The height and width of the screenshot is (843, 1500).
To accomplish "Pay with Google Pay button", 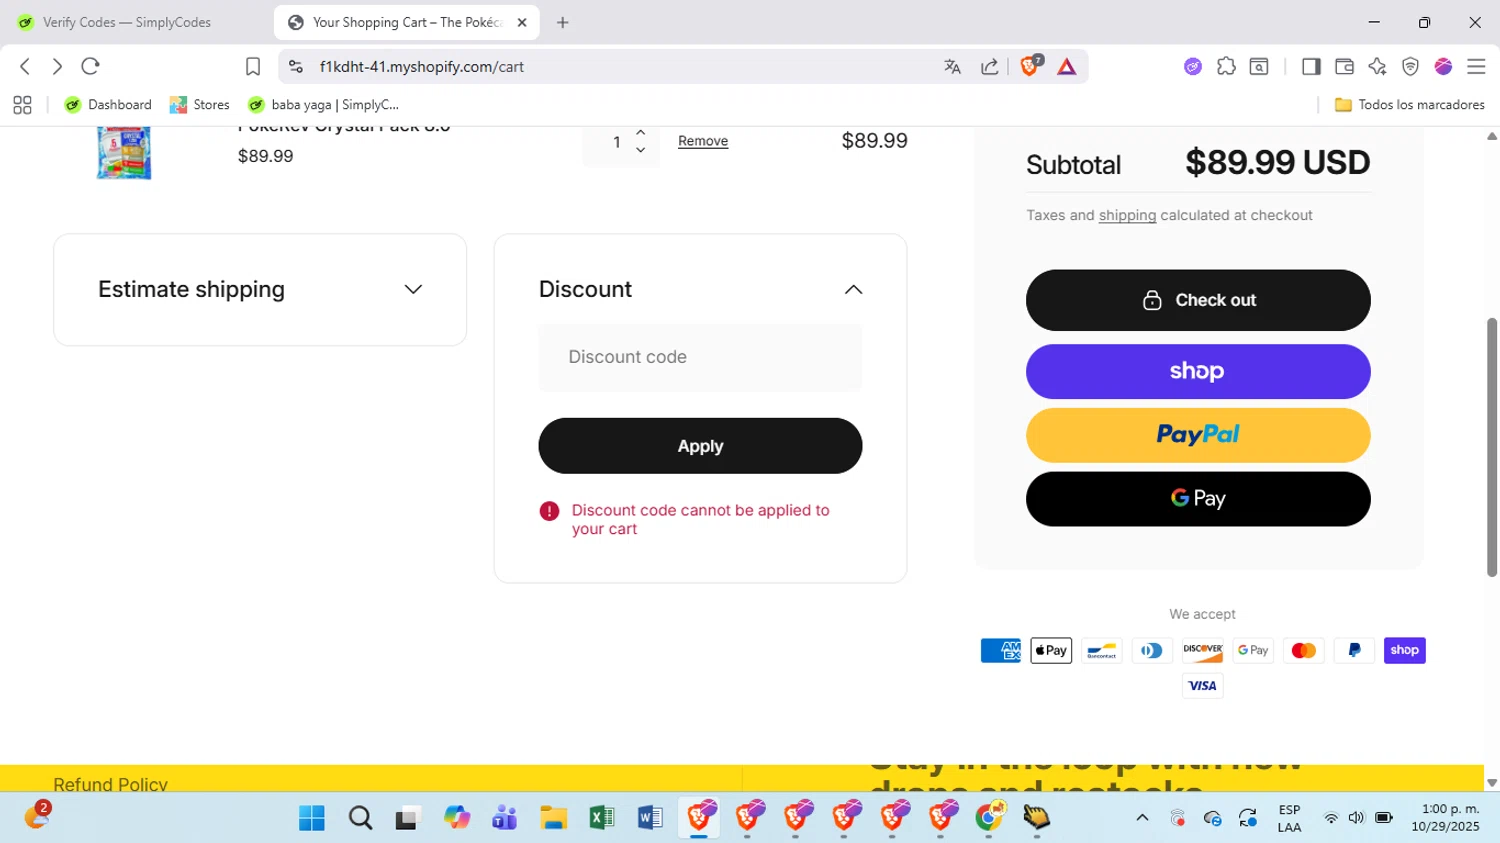I will click(1198, 499).
